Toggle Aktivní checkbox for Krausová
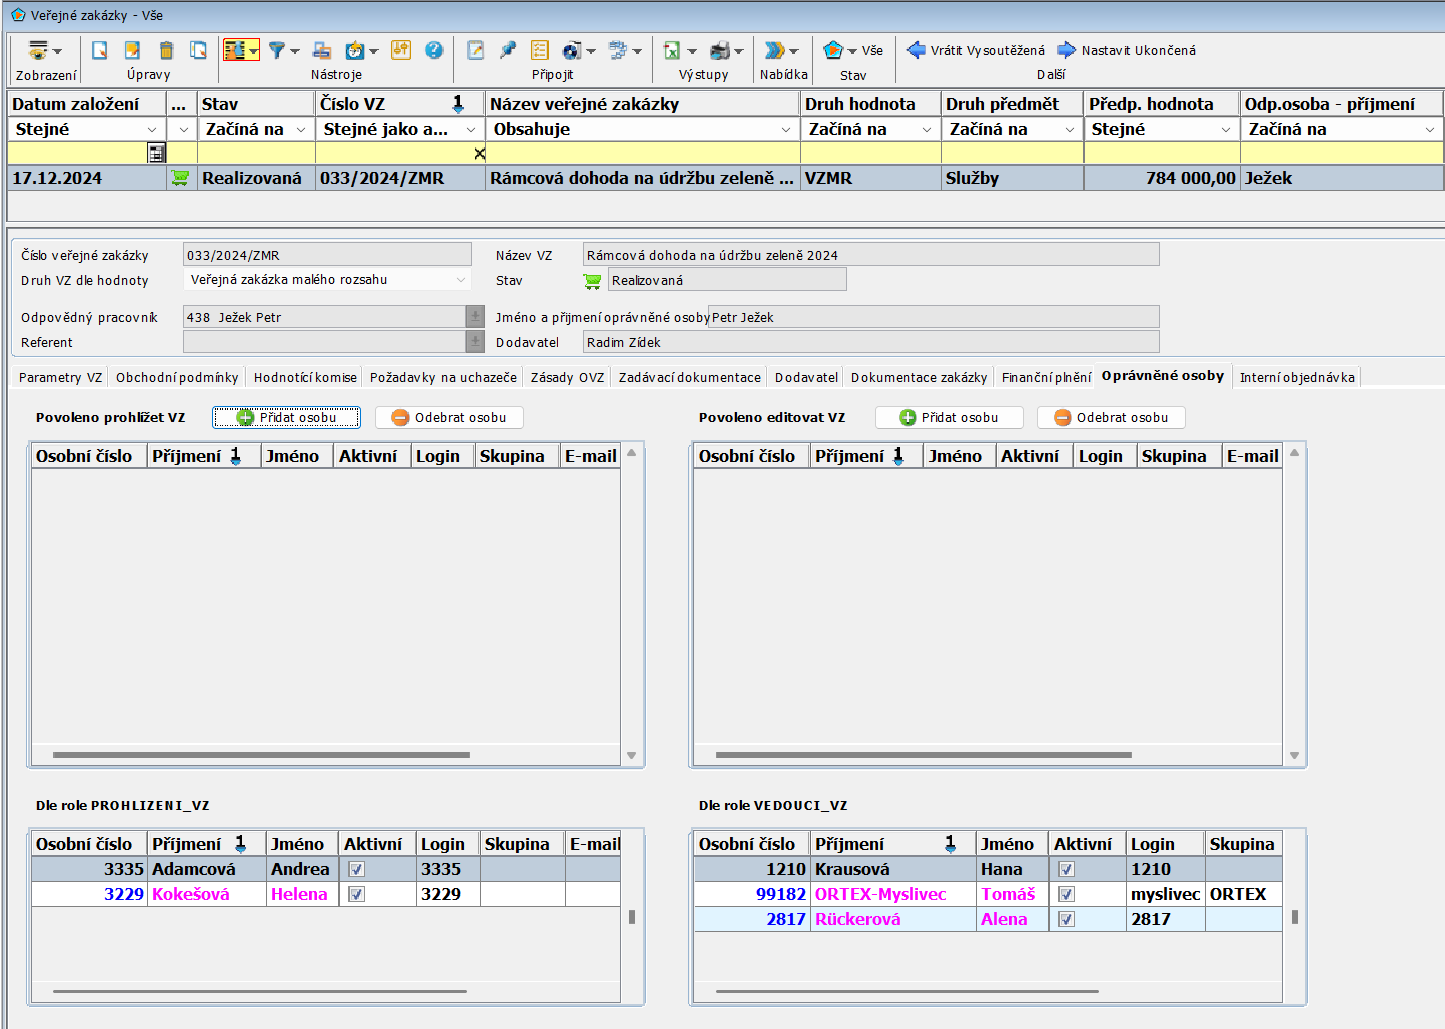 coord(1066,870)
